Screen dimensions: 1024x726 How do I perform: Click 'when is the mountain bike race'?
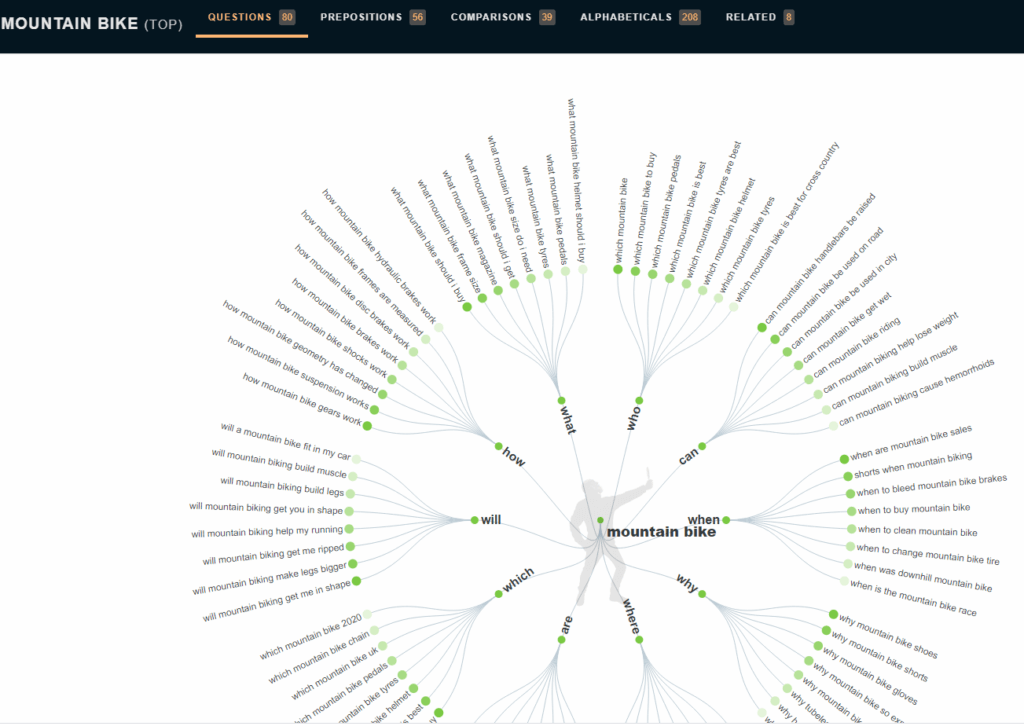[914, 598]
